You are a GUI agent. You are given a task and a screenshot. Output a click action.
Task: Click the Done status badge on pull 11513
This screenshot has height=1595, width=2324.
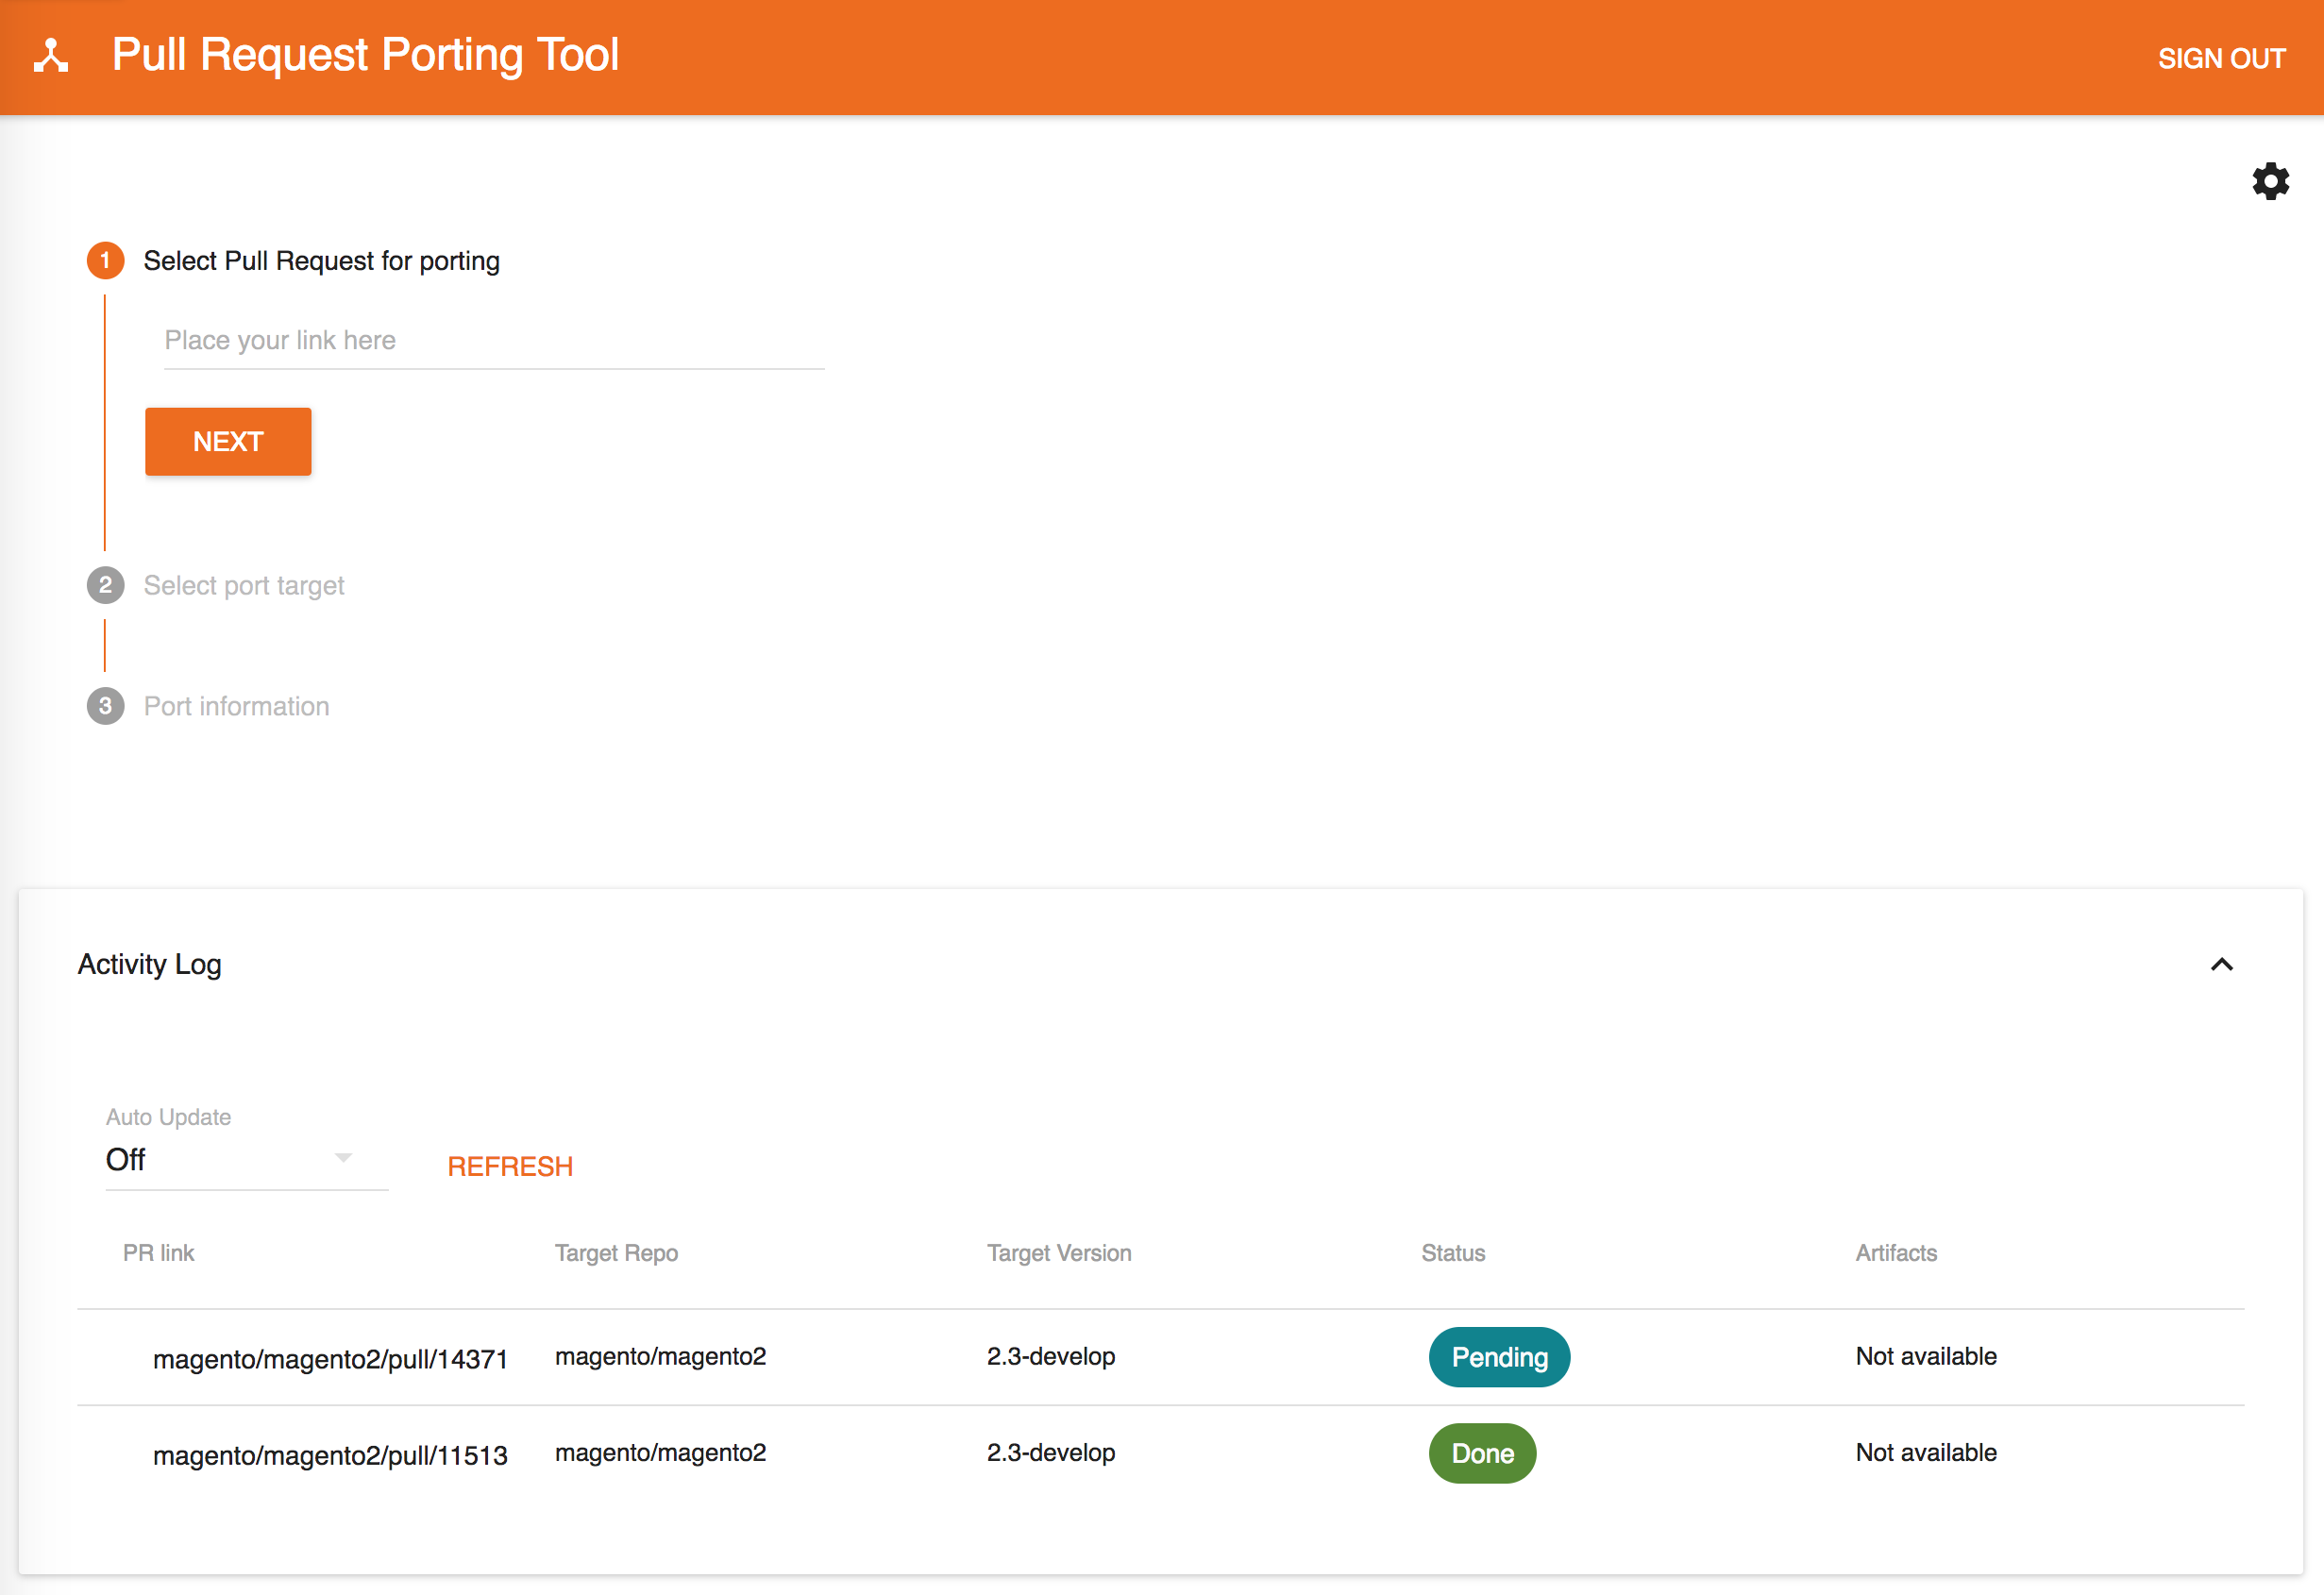[x=1483, y=1452]
